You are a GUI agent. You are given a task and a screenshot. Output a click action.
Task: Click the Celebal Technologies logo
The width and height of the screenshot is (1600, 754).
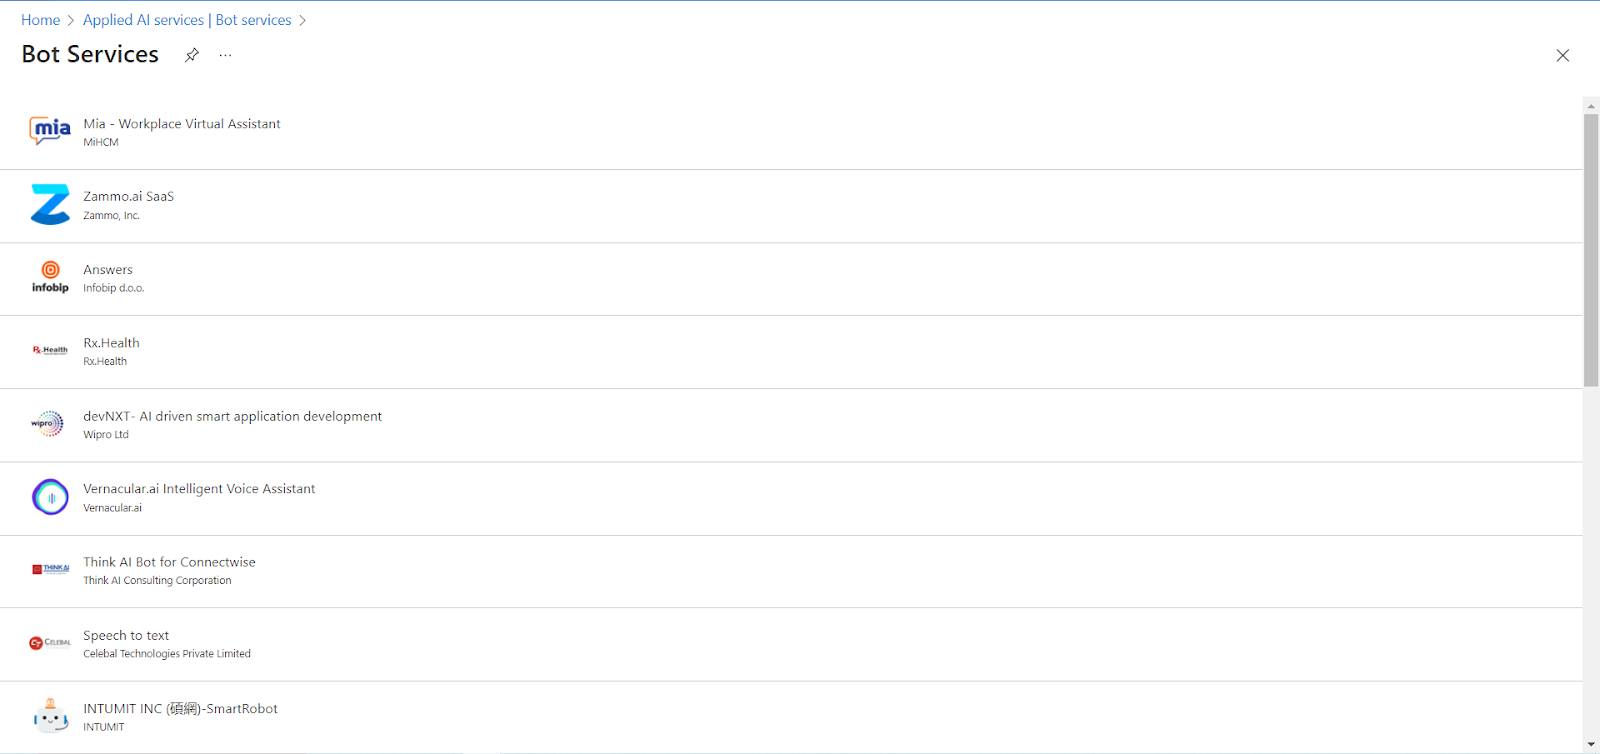[50, 643]
